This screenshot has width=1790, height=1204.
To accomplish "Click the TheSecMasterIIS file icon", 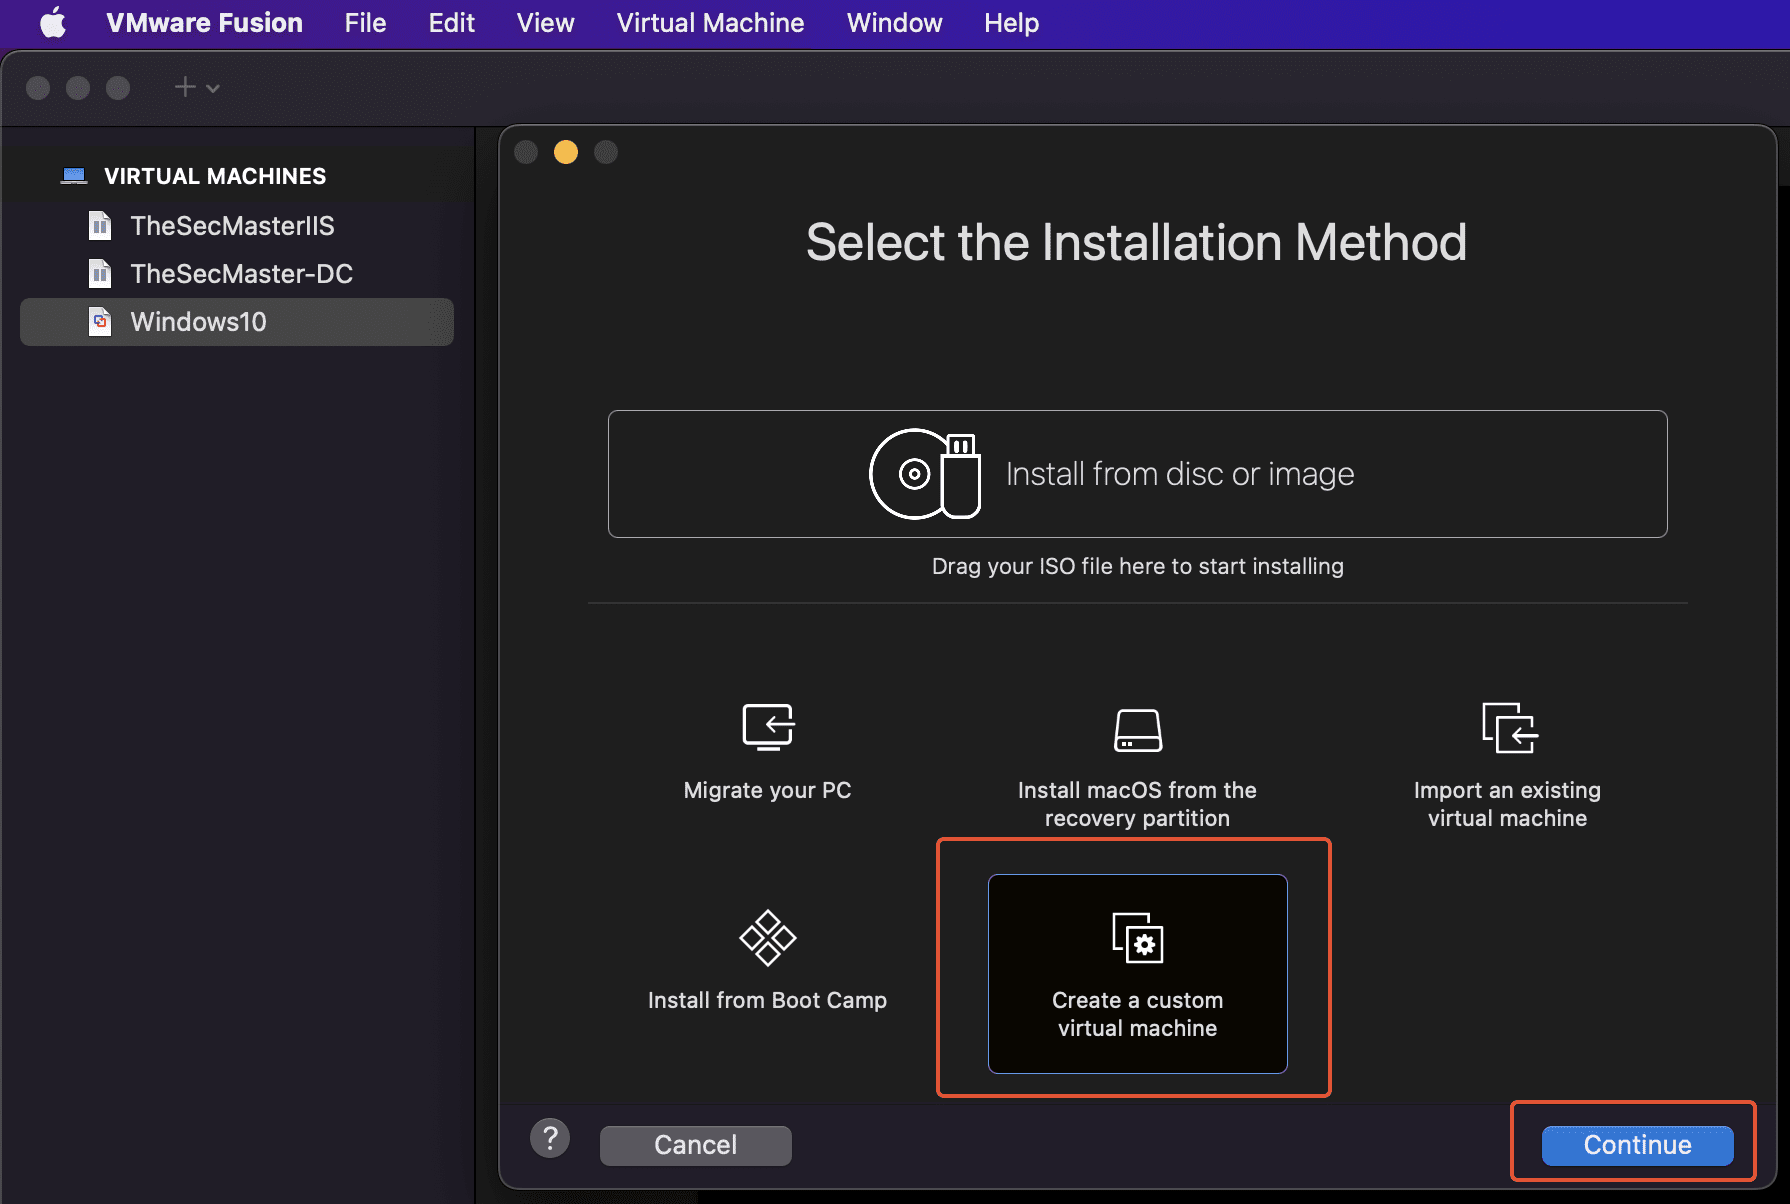I will 100,226.
